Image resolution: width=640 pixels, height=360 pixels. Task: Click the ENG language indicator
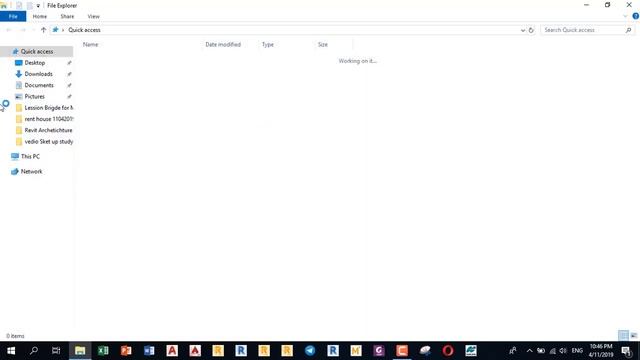577,351
